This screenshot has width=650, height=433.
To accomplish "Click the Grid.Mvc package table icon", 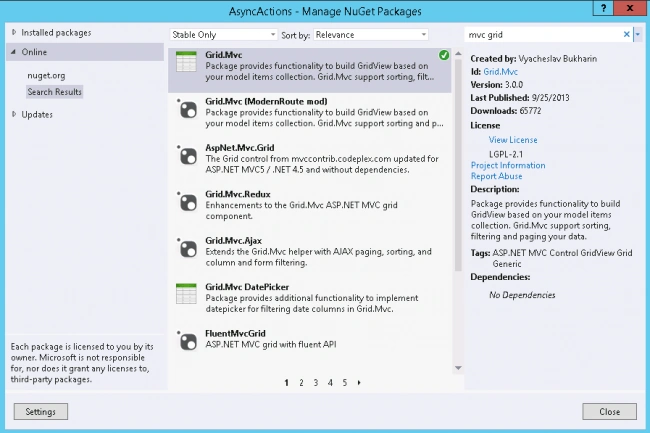I will 186,61.
